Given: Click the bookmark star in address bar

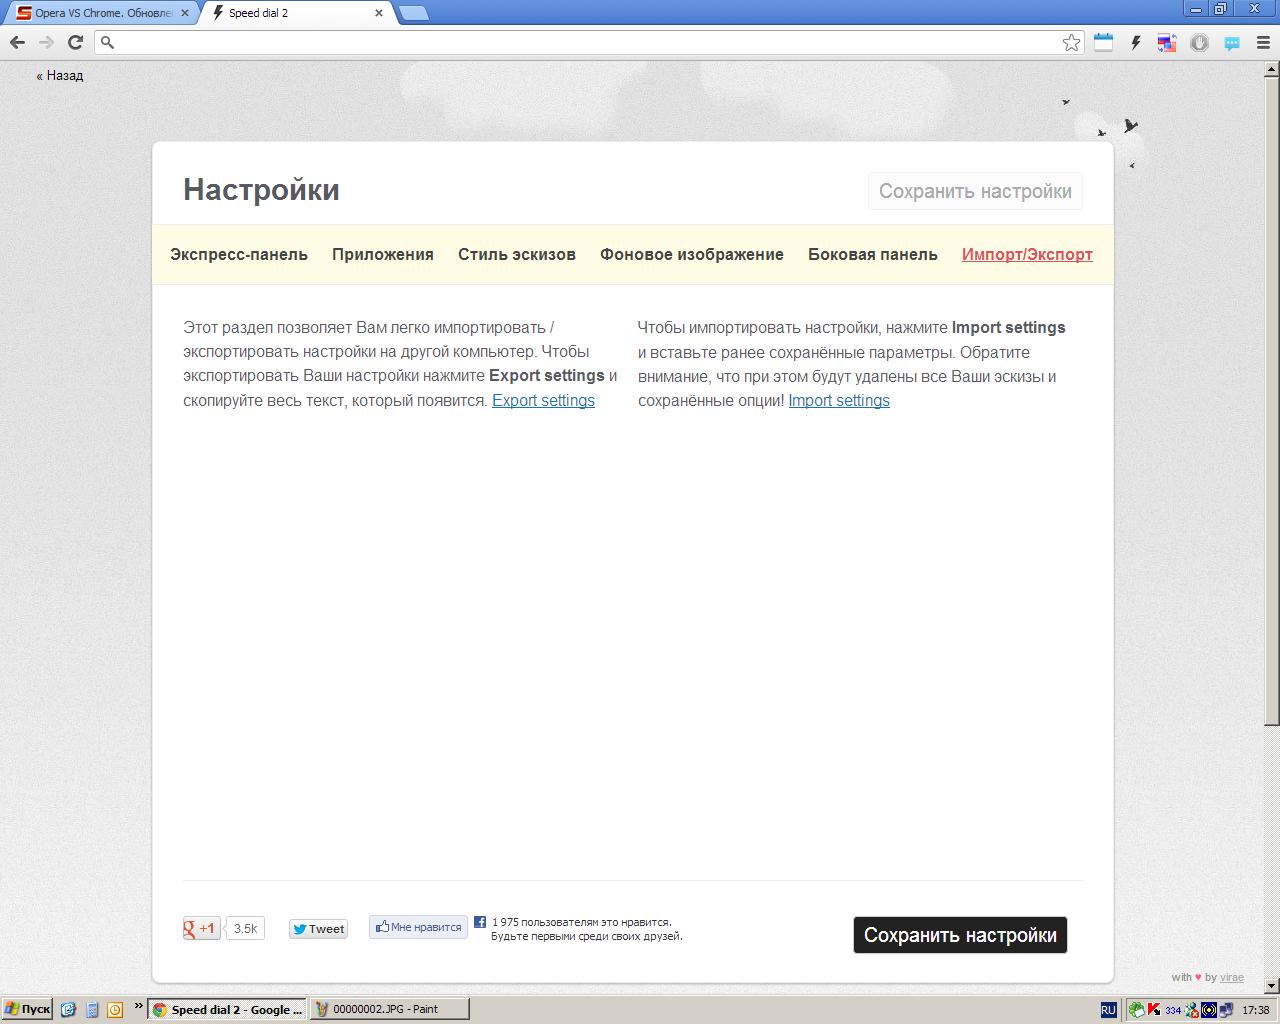Looking at the screenshot, I should click(x=1071, y=42).
